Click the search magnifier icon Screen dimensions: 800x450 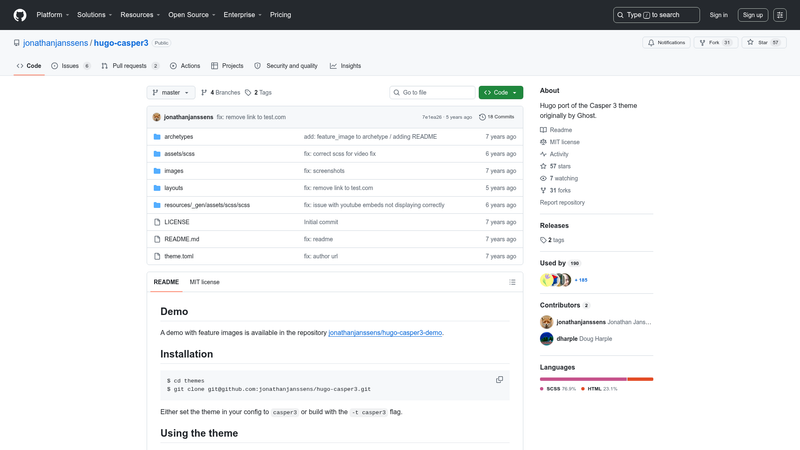[x=620, y=15]
